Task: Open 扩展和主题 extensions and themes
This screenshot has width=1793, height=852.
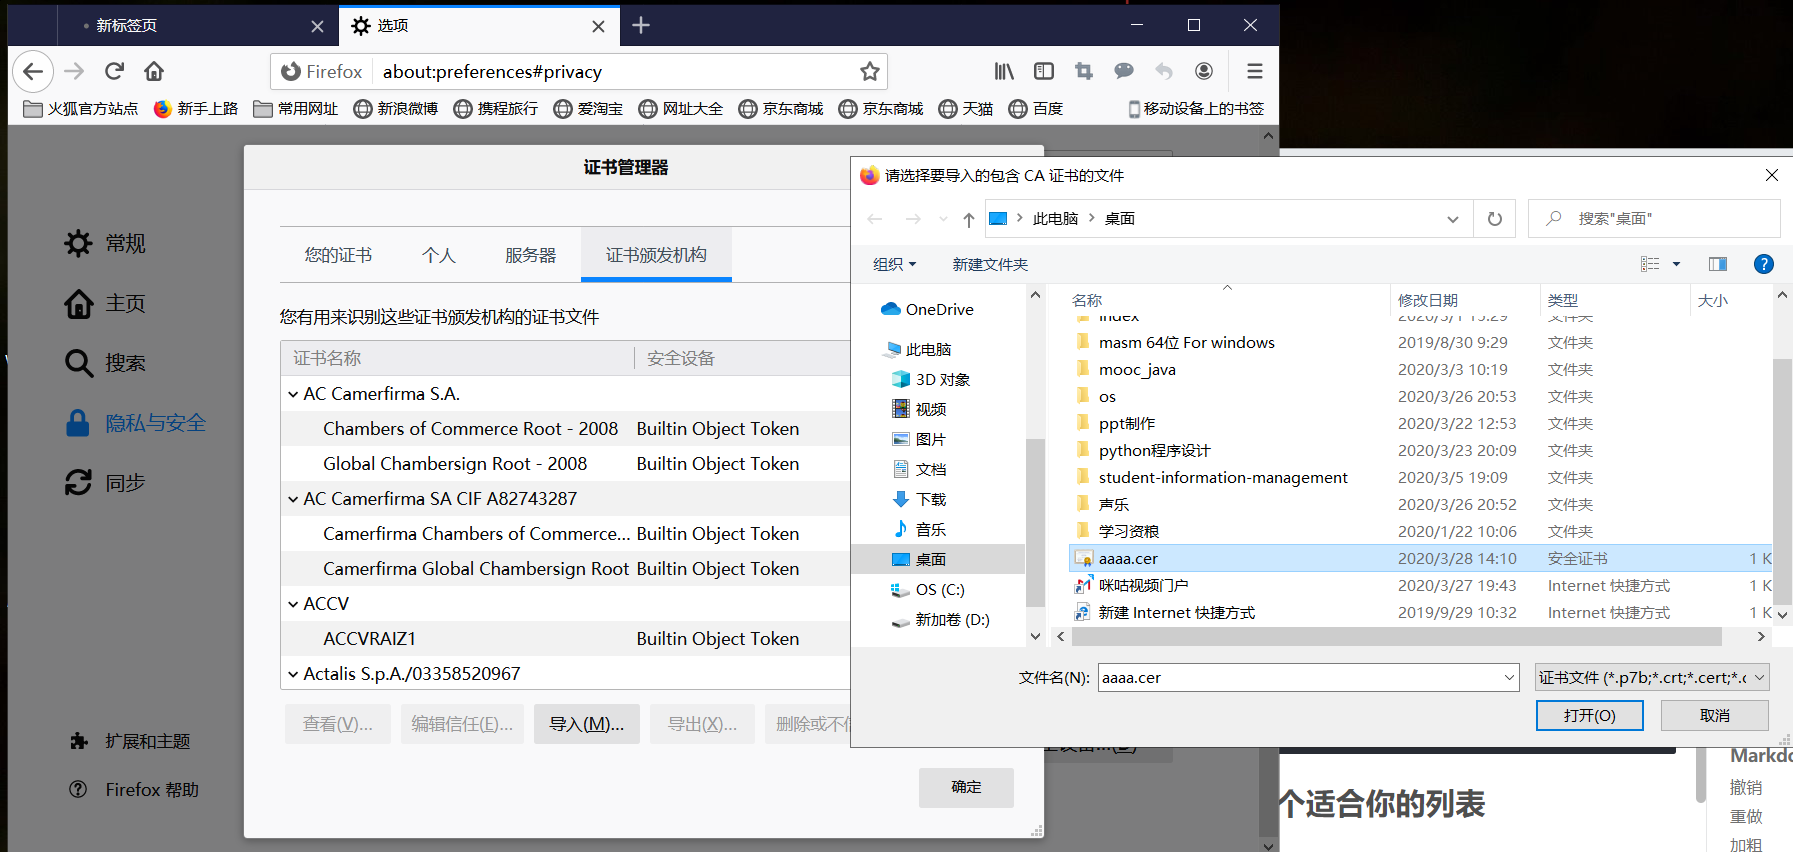Action: point(130,741)
